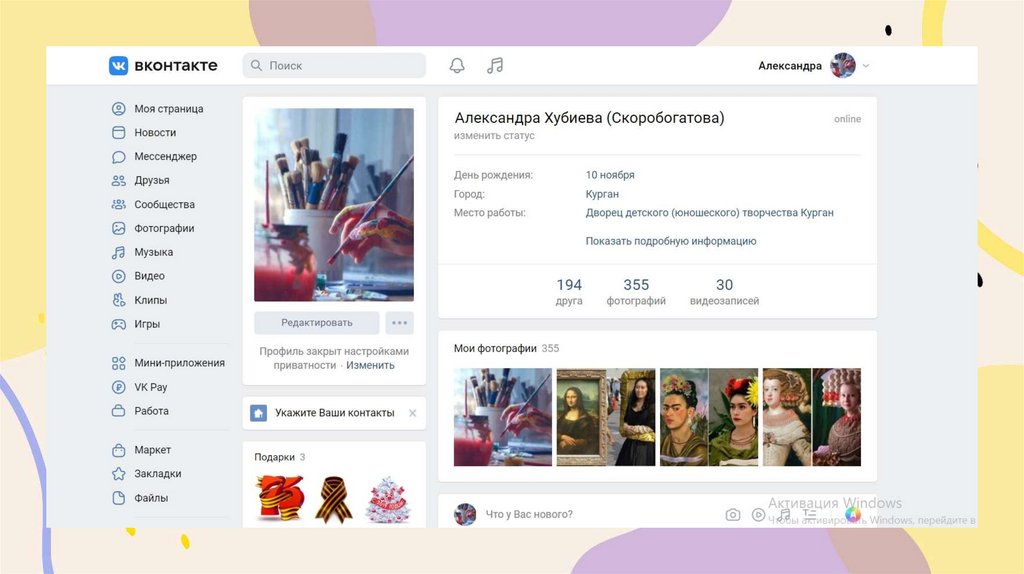The image size is (1024, 574).
Task: Click the Редактировать button
Action: pyautogui.click(x=317, y=323)
